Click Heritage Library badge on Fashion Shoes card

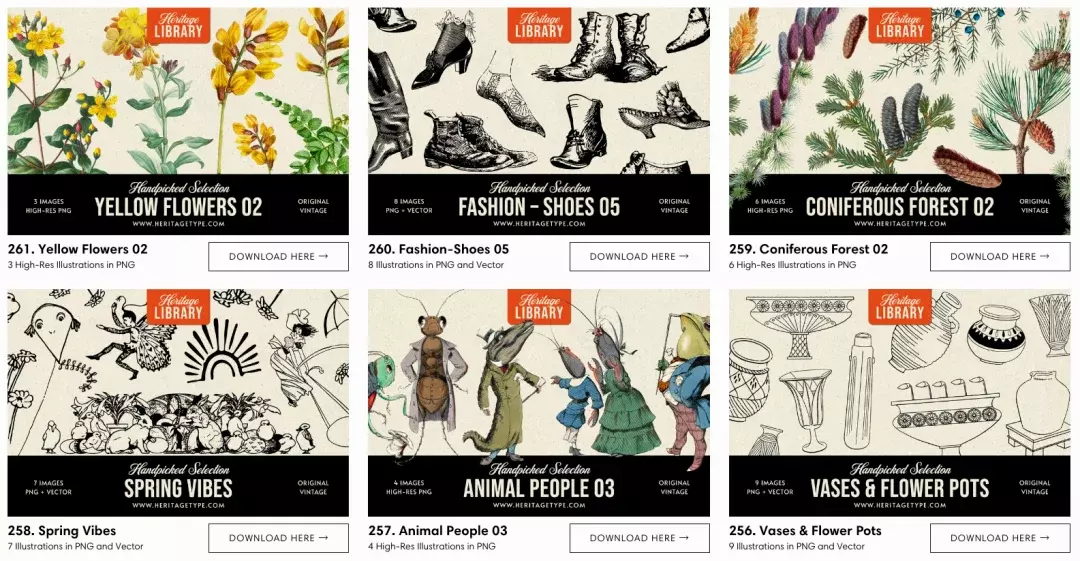click(539, 26)
